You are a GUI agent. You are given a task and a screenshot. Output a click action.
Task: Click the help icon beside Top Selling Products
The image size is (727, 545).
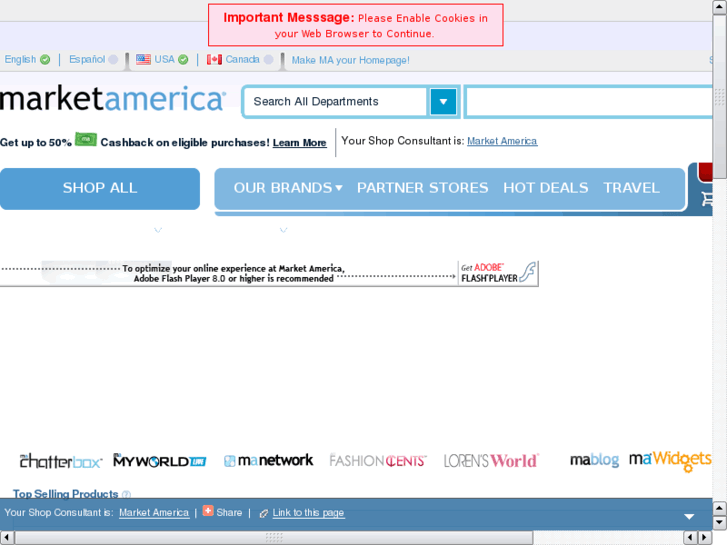126,494
